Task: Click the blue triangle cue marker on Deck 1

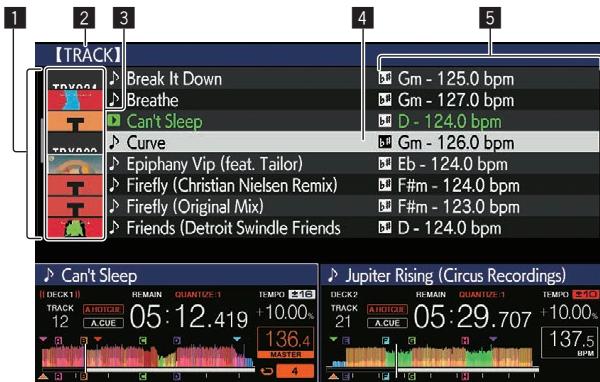Action: pos(237,339)
